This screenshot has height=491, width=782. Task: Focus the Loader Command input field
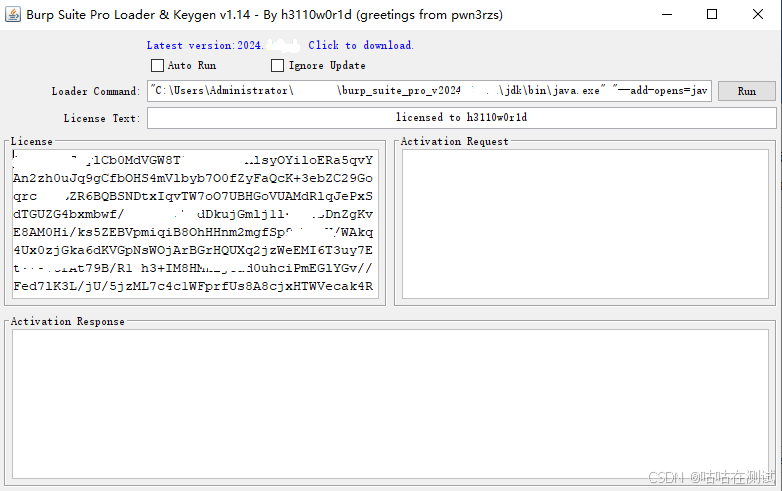point(429,91)
